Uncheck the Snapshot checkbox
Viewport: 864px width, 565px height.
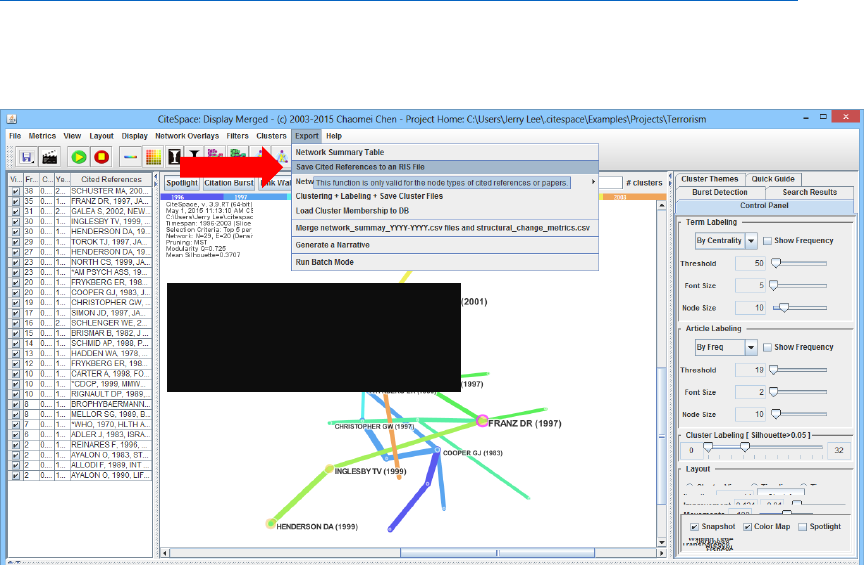[x=694, y=527]
